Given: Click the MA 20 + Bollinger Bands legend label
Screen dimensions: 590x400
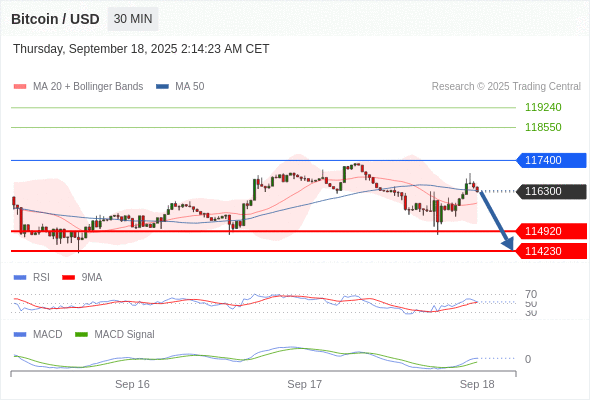Looking at the screenshot, I should pyautogui.click(x=88, y=87).
